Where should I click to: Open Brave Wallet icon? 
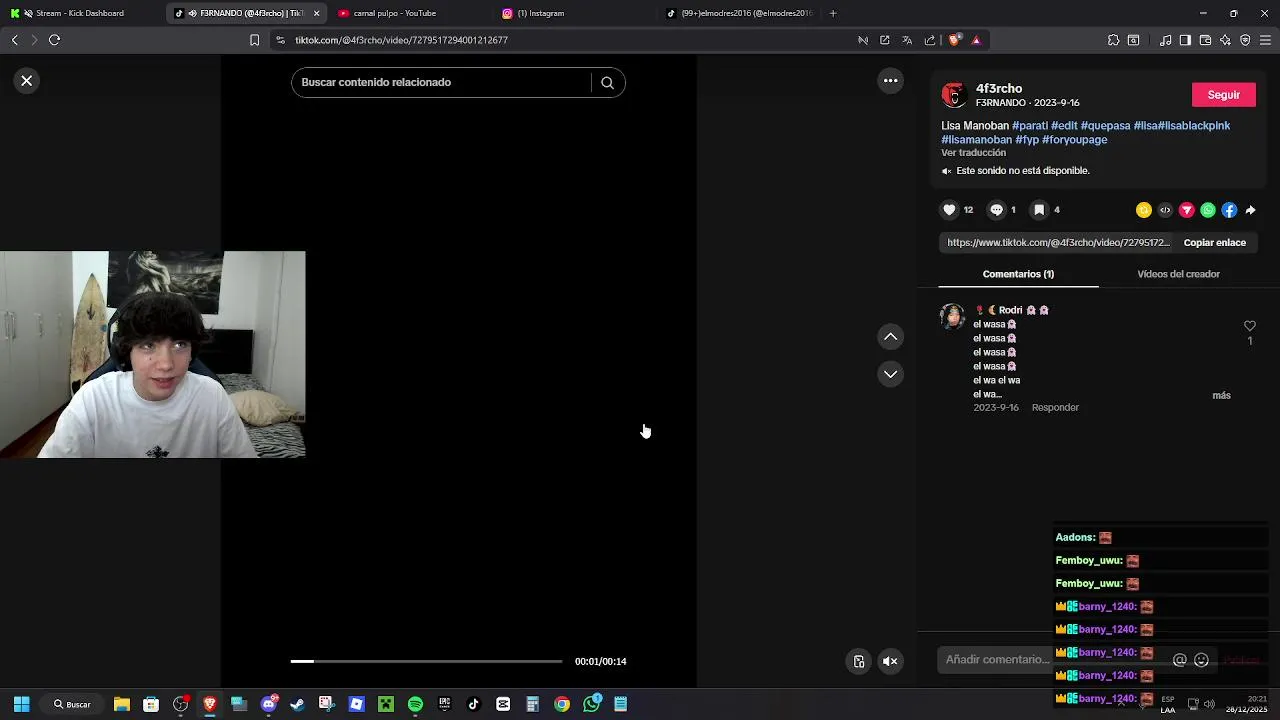tap(1205, 40)
